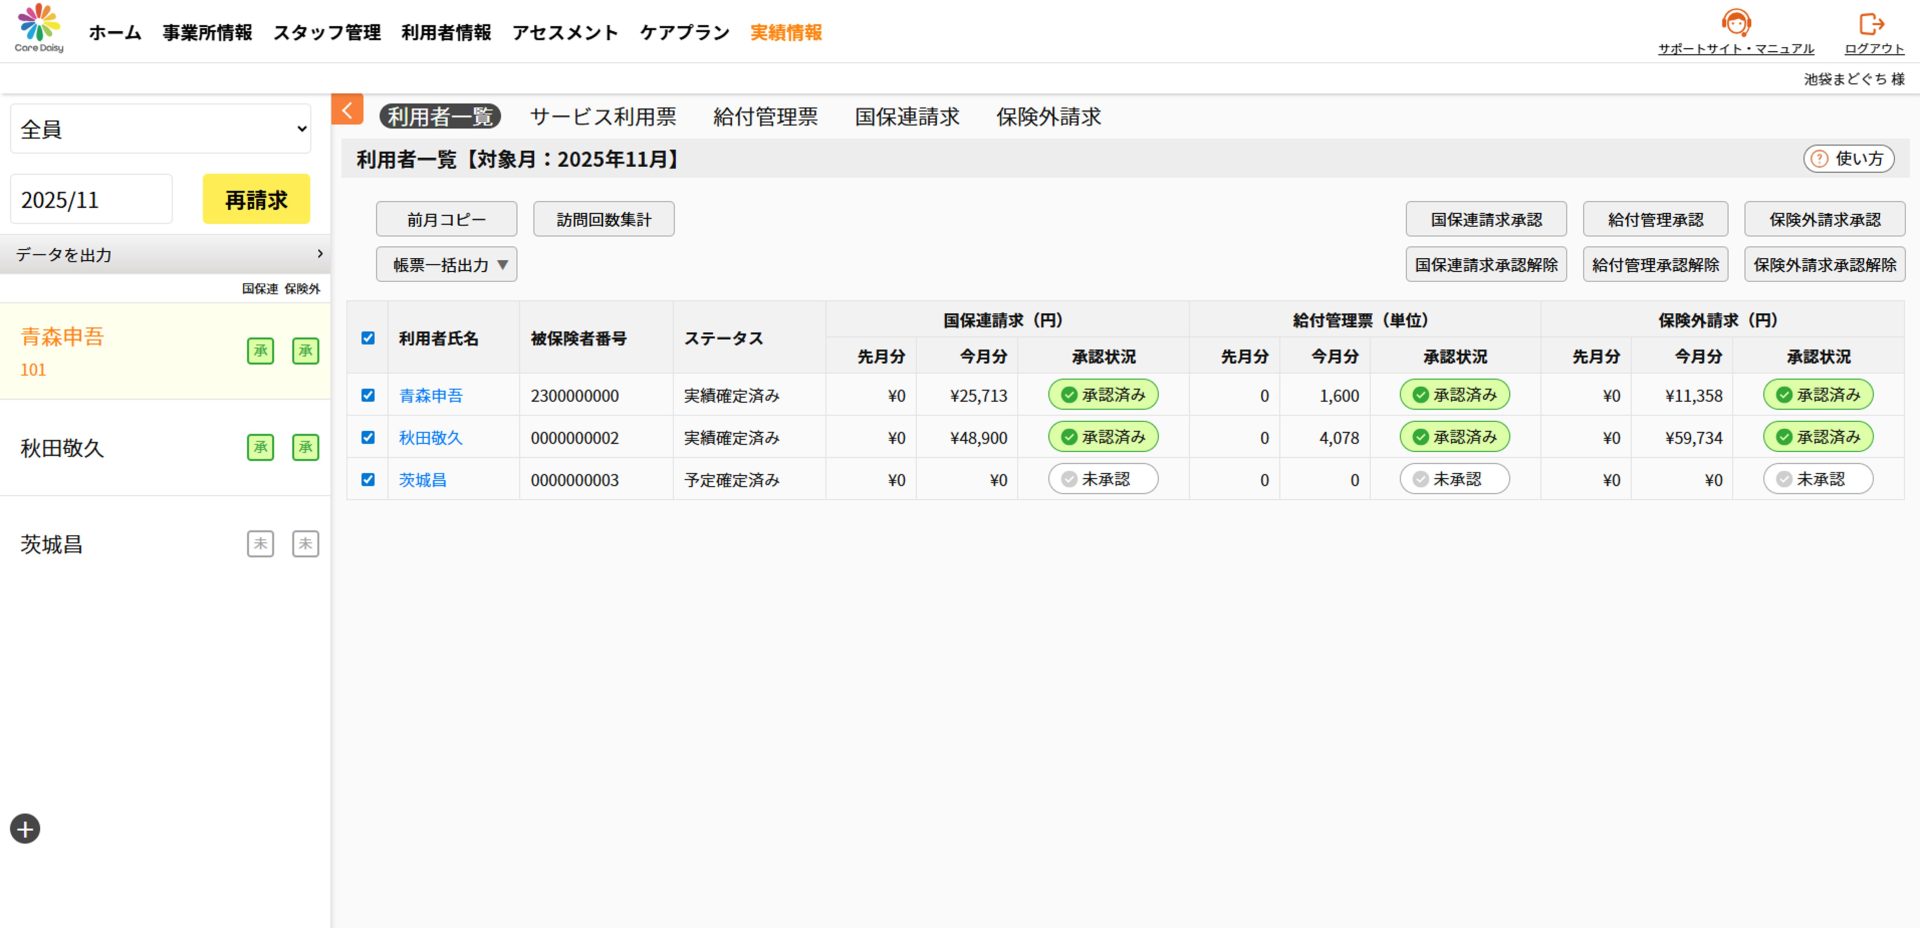Click 青森申吾's 国保連 approval badge in sidebar
This screenshot has width=1920, height=928.
(x=260, y=351)
